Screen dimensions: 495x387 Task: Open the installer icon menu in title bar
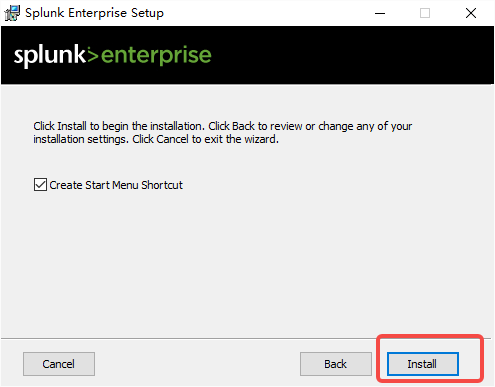[12, 13]
